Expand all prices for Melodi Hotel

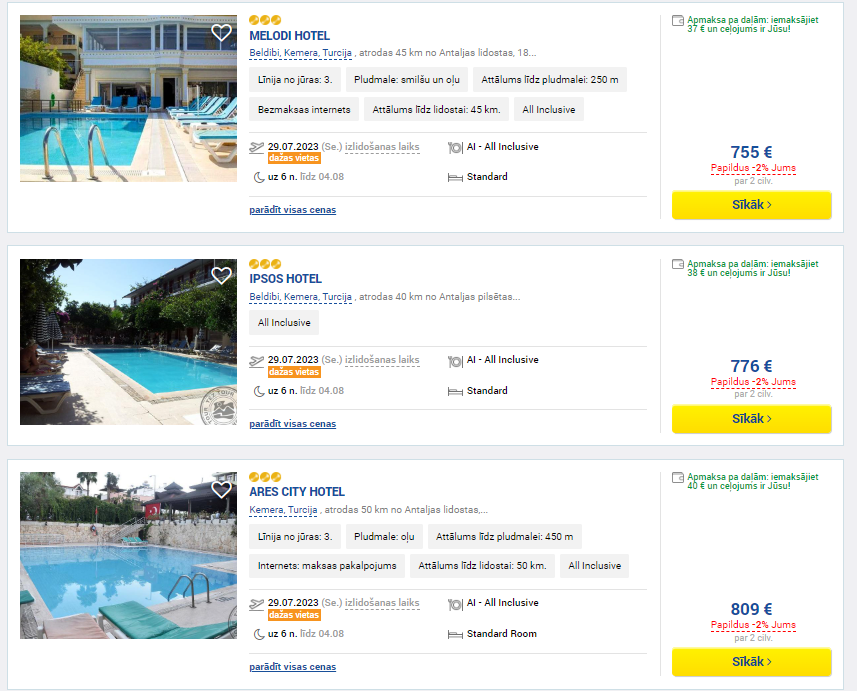(292, 210)
